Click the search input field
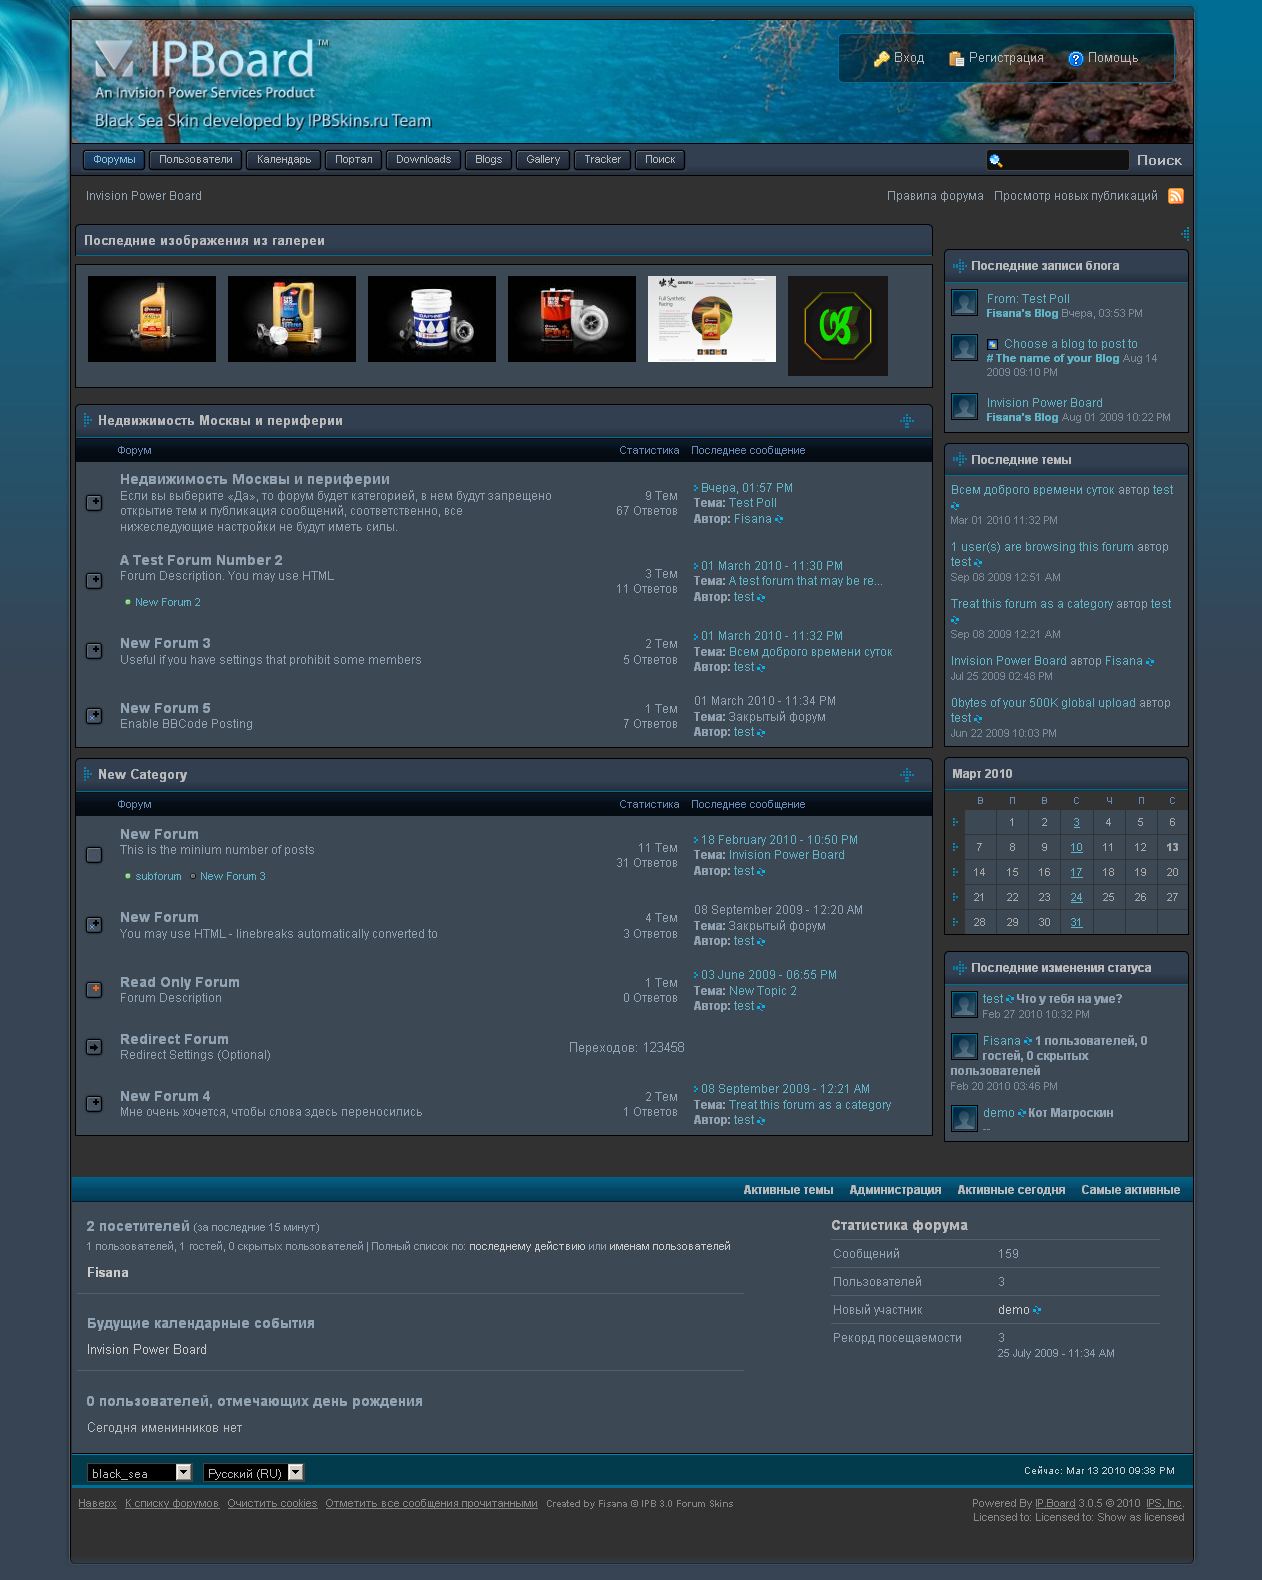 (1066, 161)
